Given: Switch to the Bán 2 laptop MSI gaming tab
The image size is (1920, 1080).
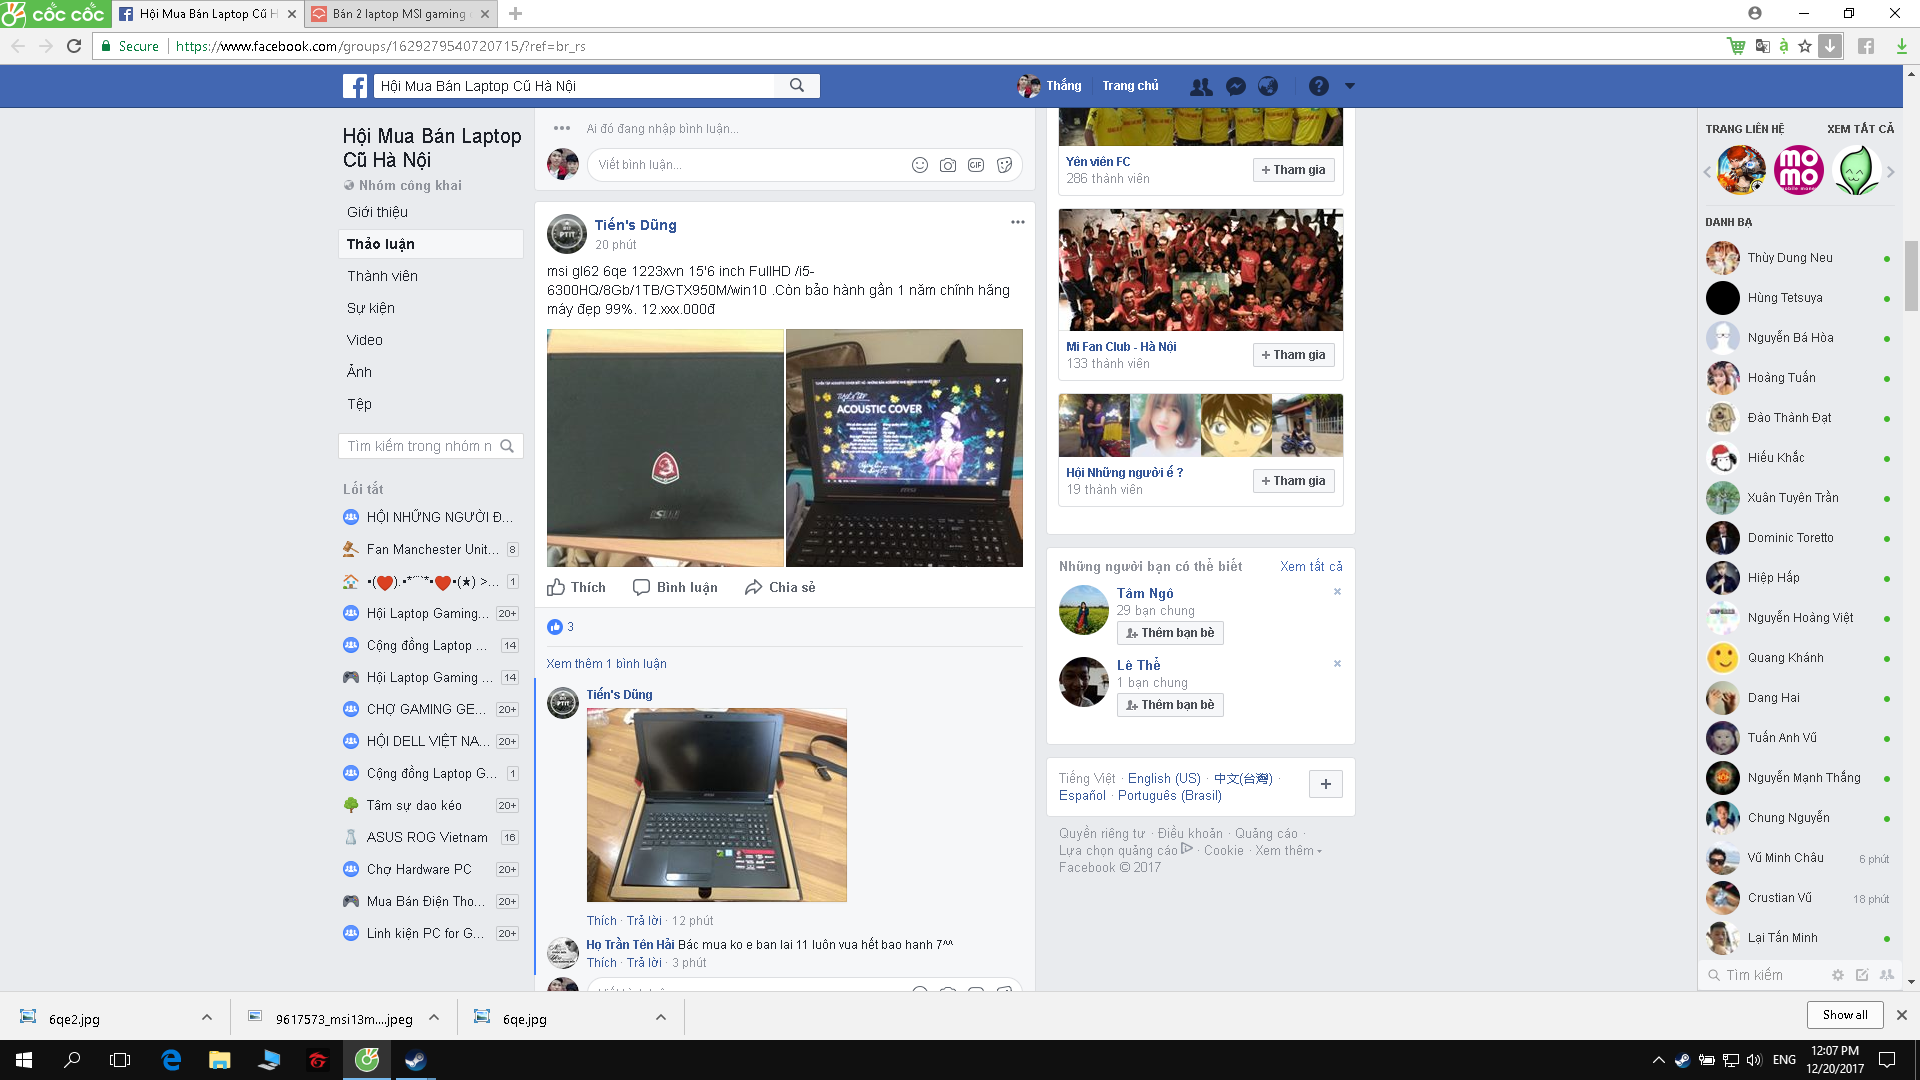Looking at the screenshot, I should [x=398, y=14].
